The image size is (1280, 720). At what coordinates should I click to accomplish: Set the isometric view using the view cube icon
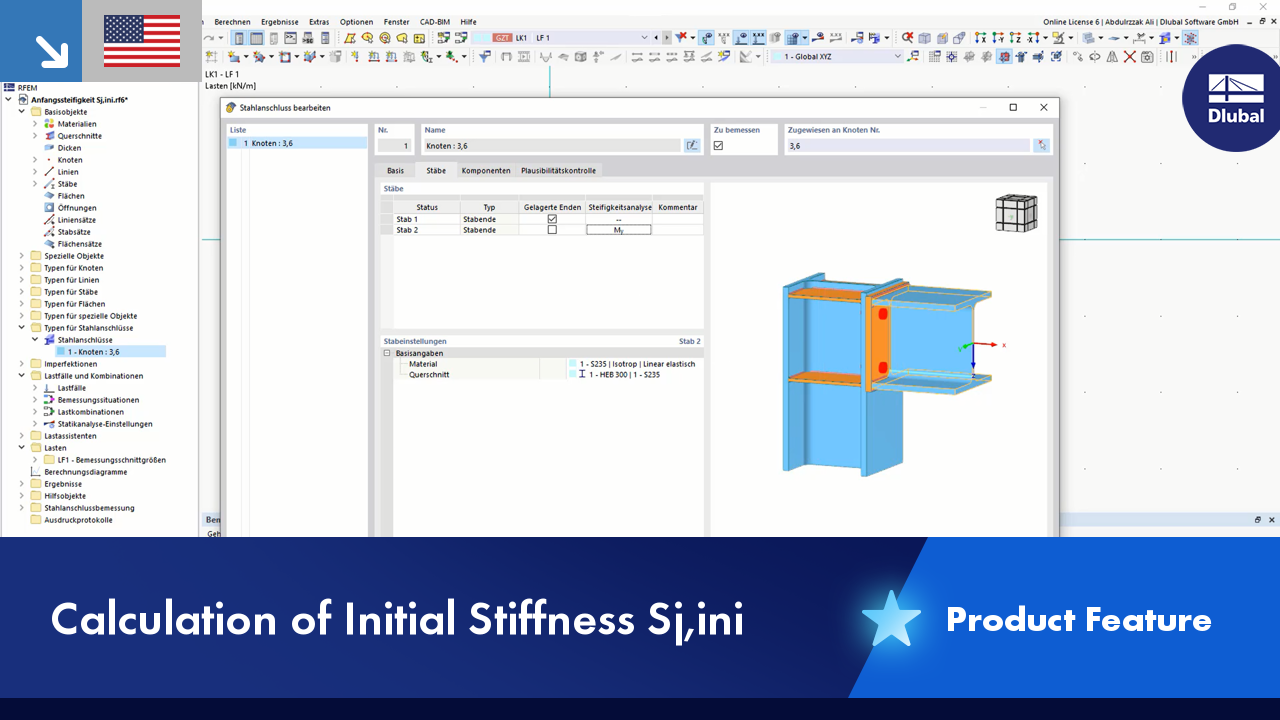click(x=924, y=37)
